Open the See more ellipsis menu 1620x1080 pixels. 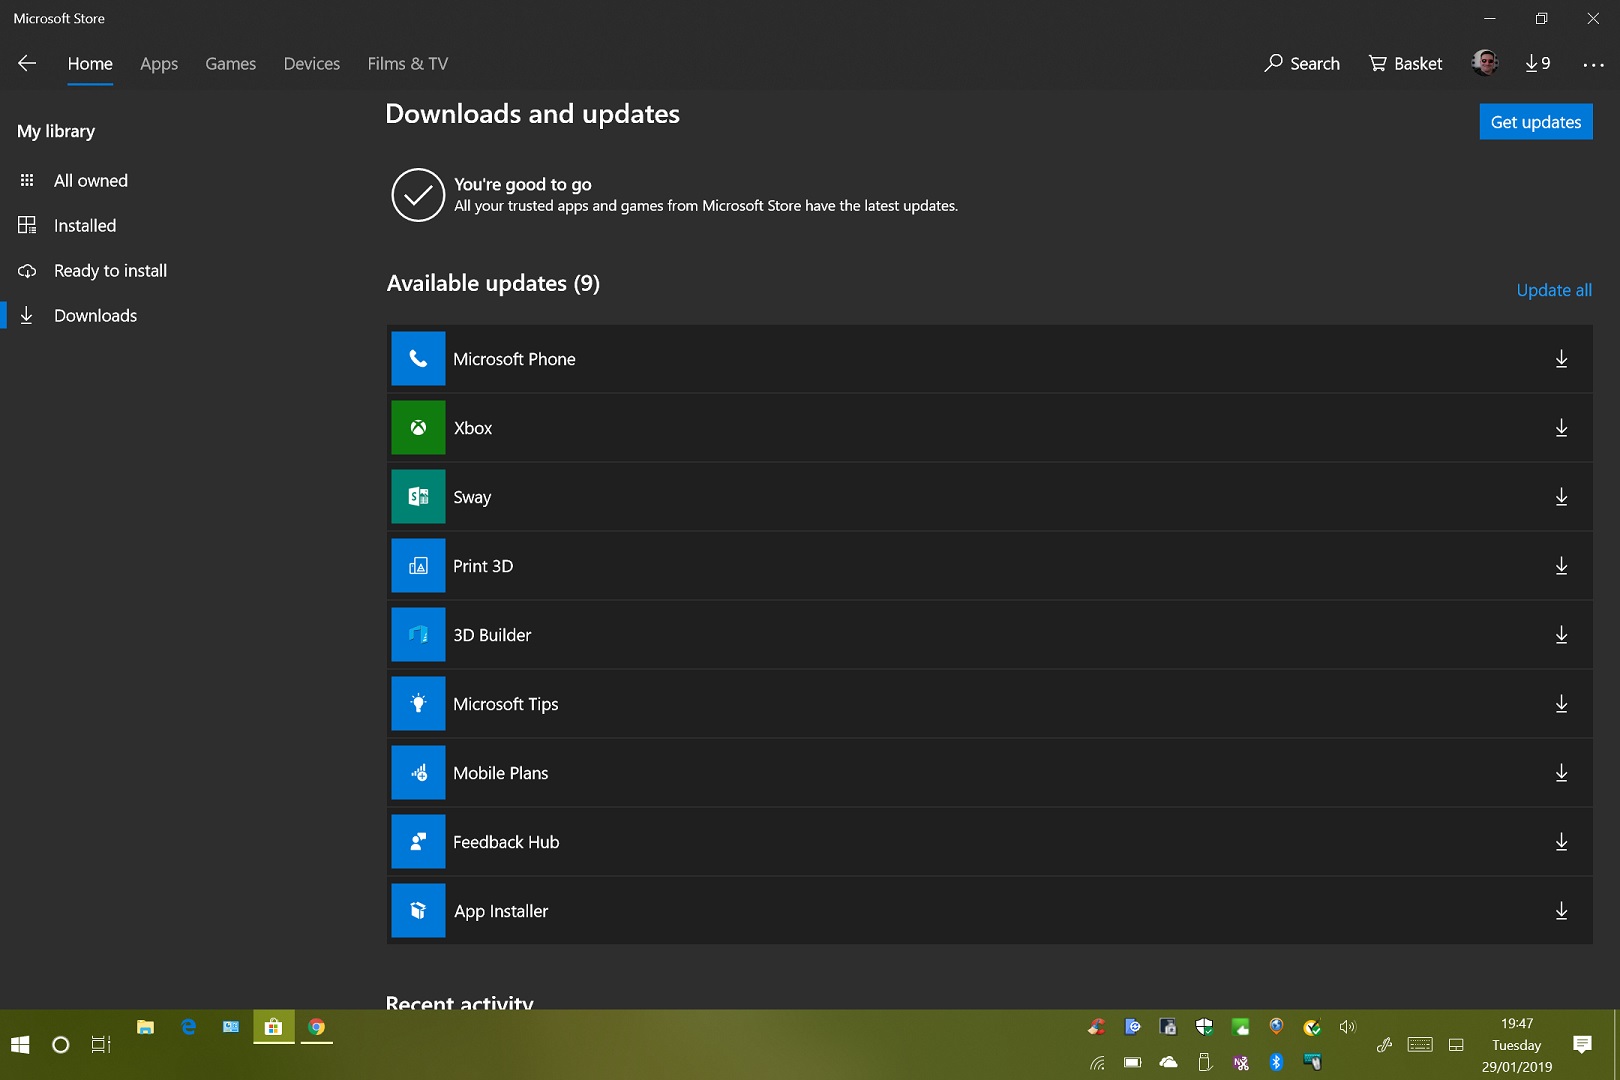[1593, 64]
